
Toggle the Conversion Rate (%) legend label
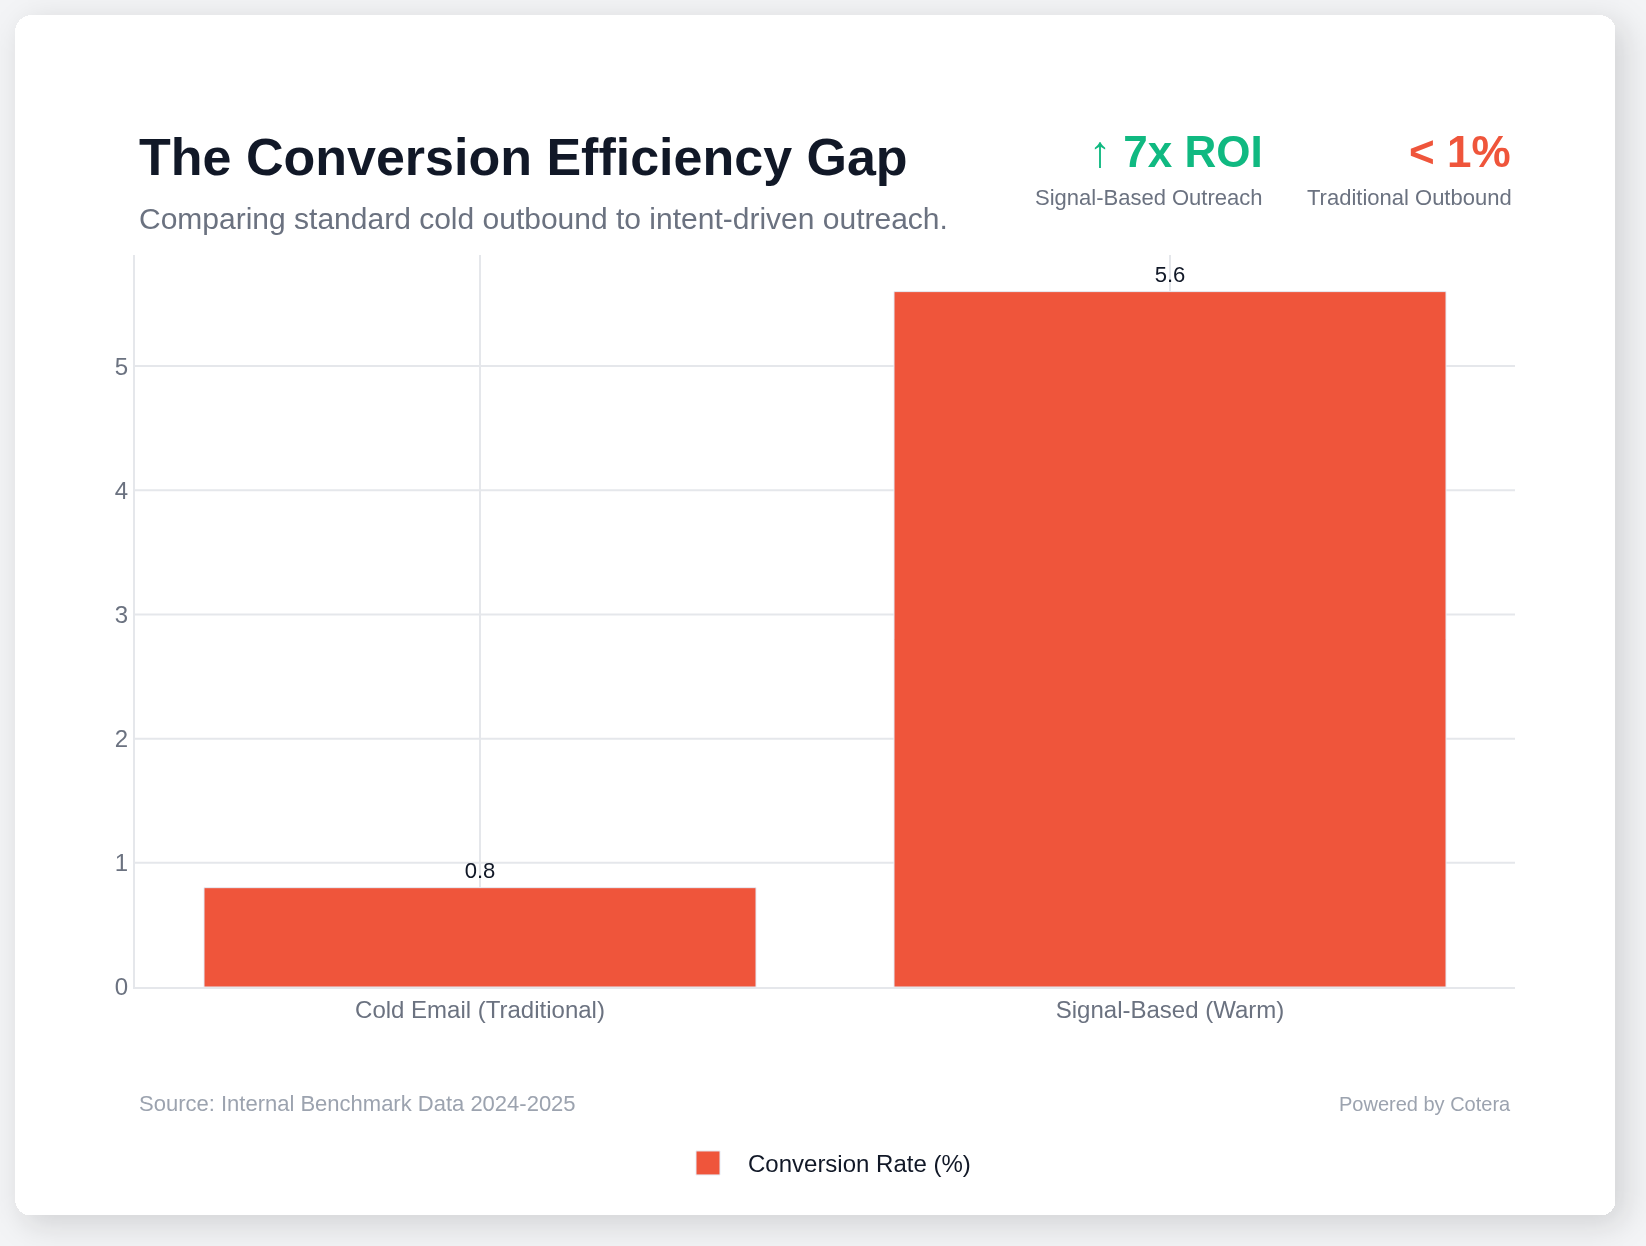point(858,1164)
